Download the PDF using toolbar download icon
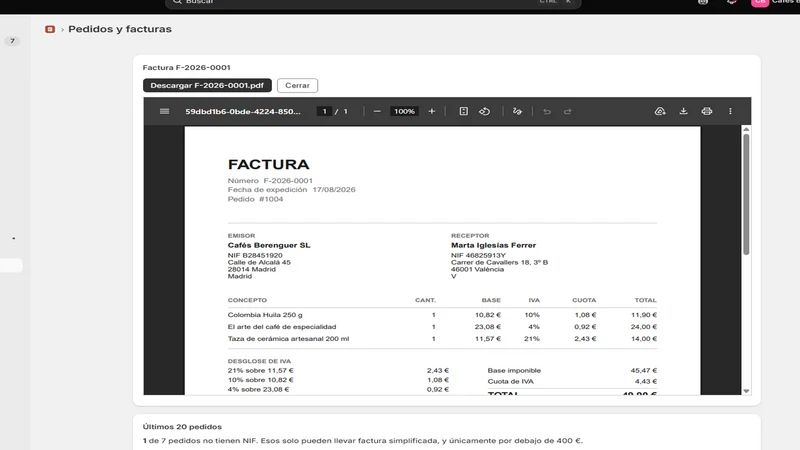Viewport: 800px width, 450px height. coord(683,111)
